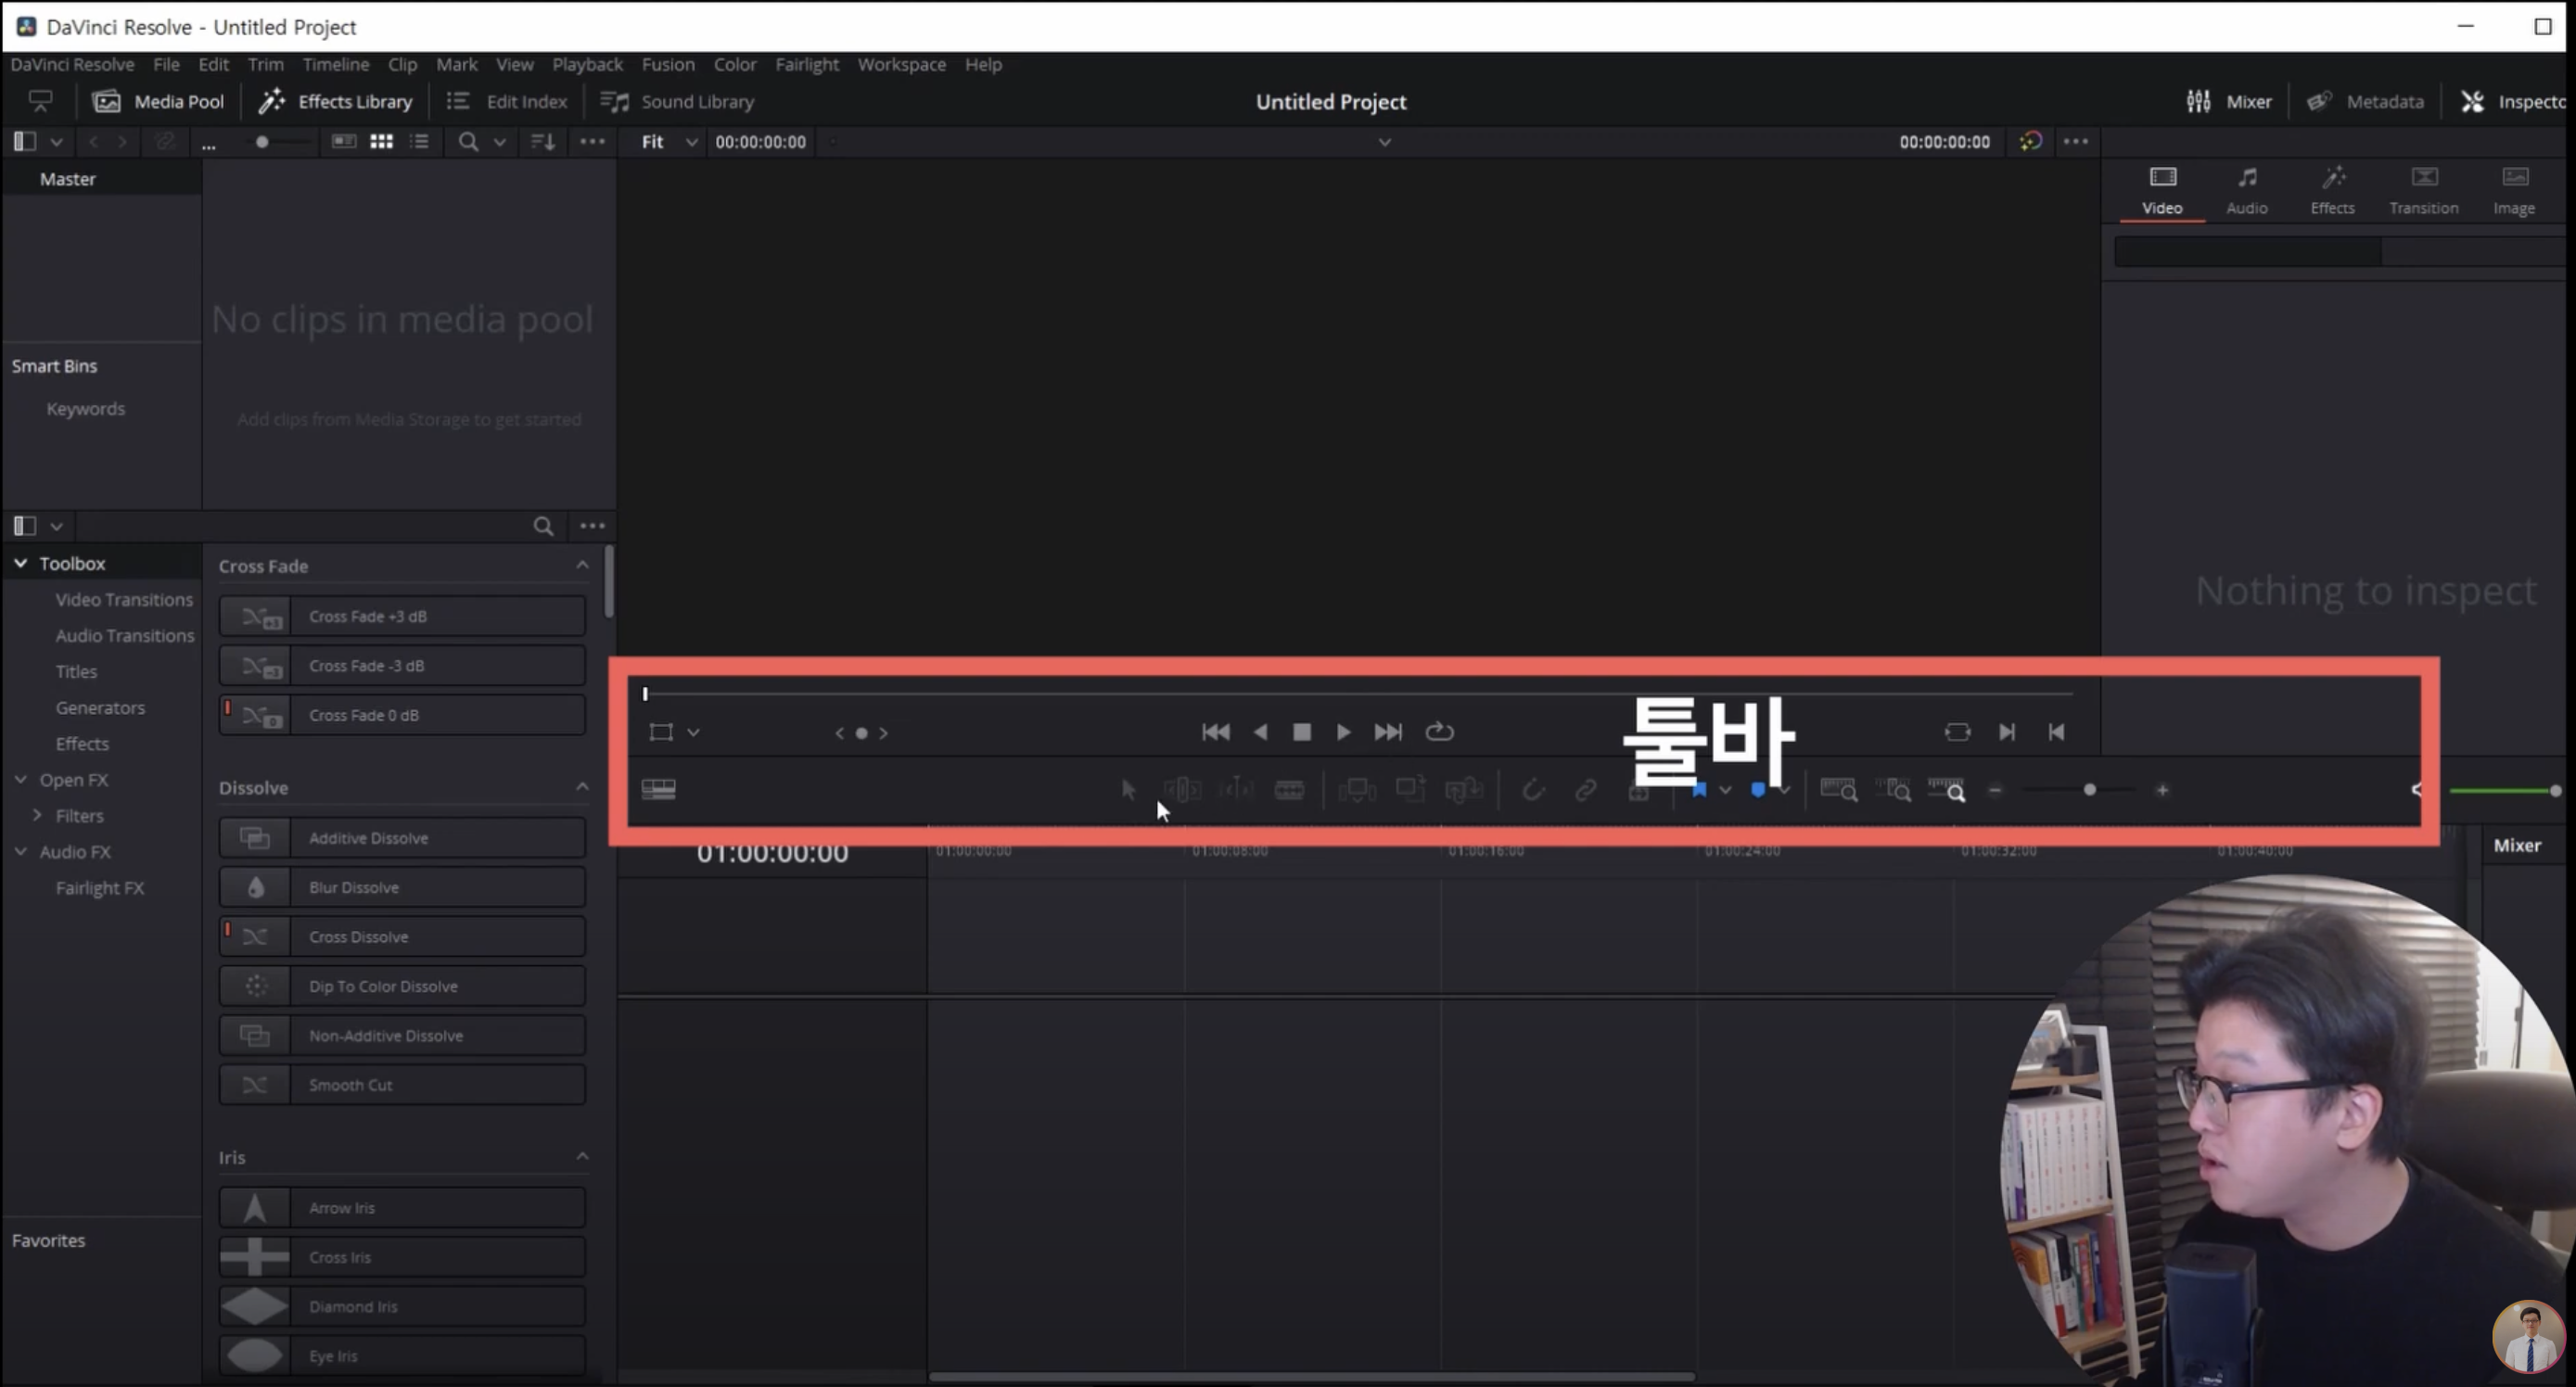
Task: Click the Insert Clip toolbar icon
Action: pos(1357,790)
